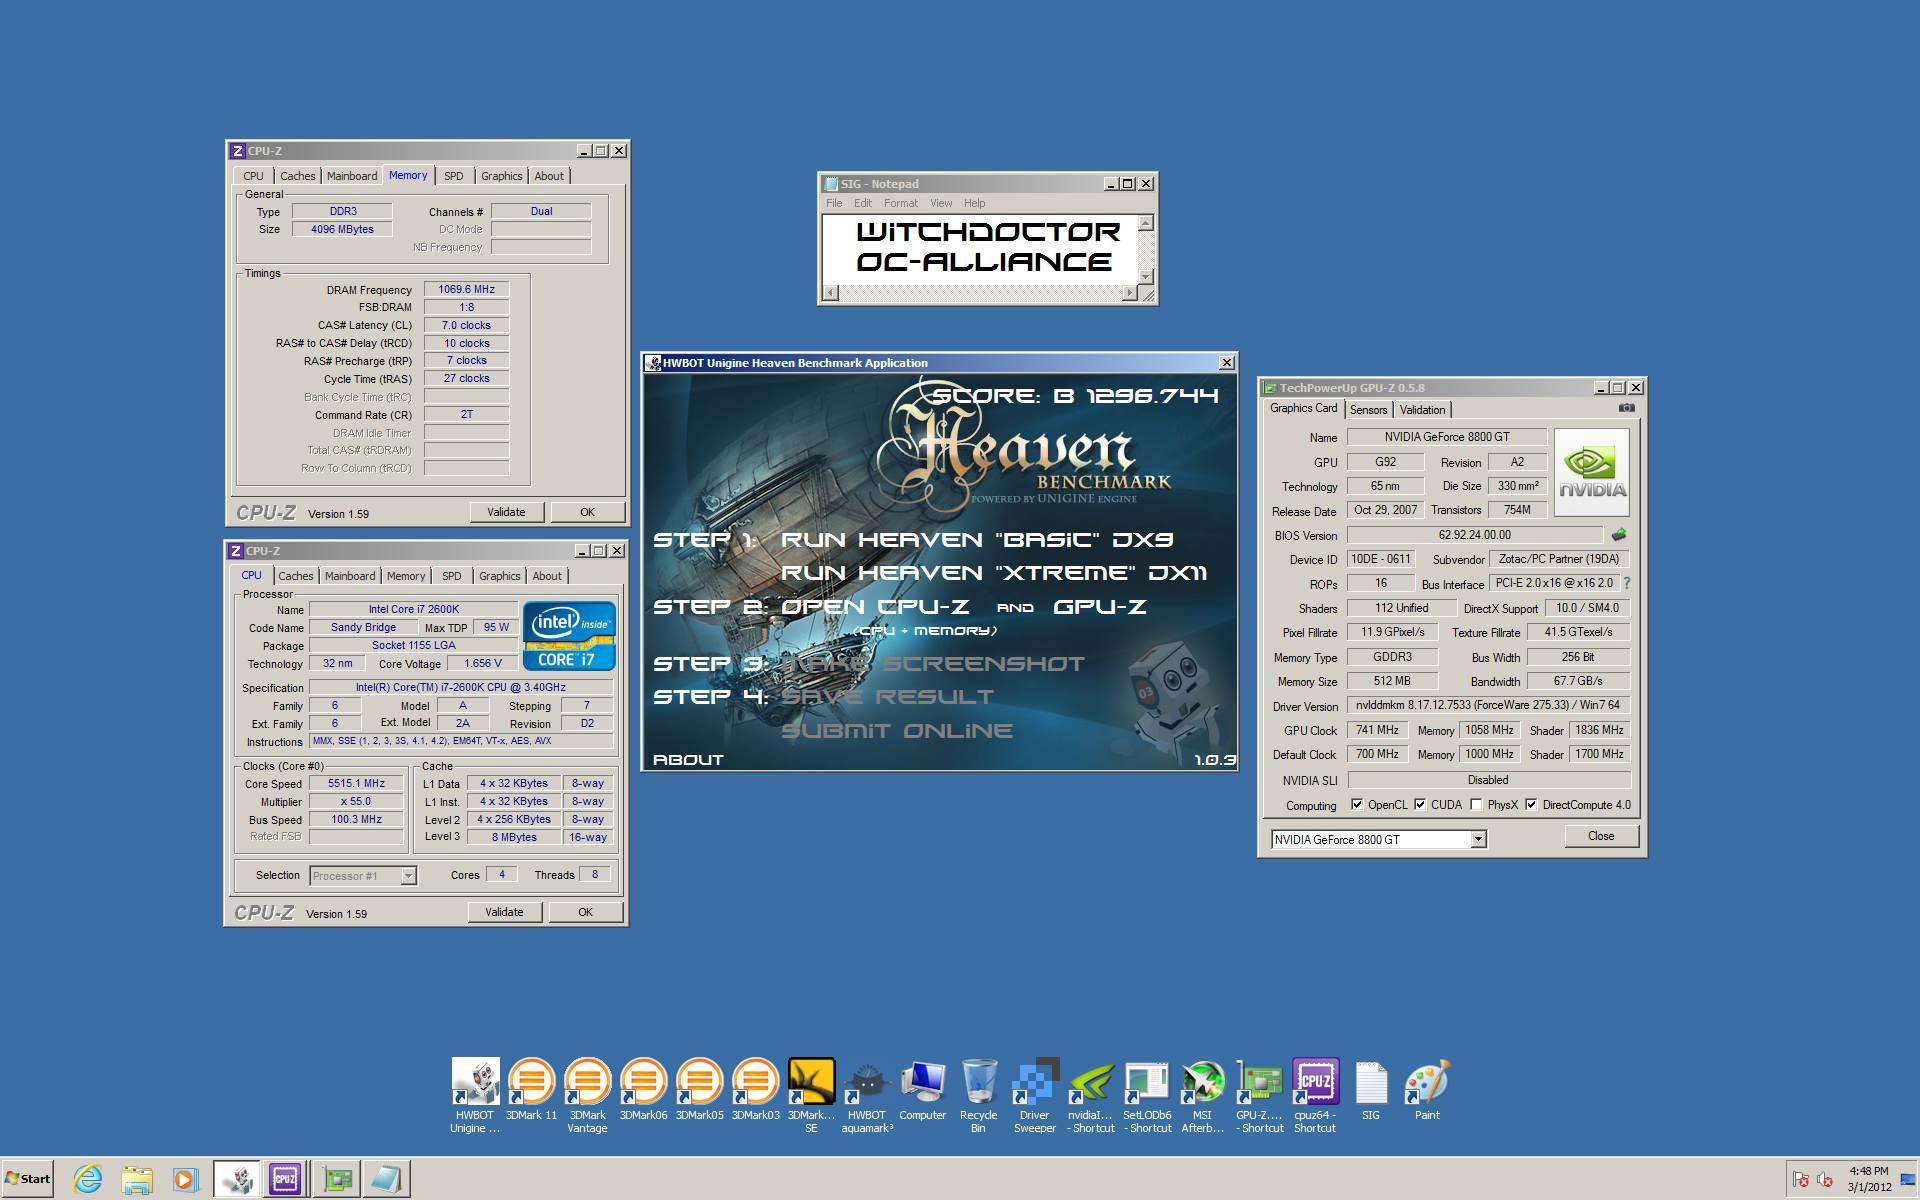Screen dimensions: 1920x1200
Task: Open the nvidiaI... Shortcut desktop icon
Action: [1091, 1094]
